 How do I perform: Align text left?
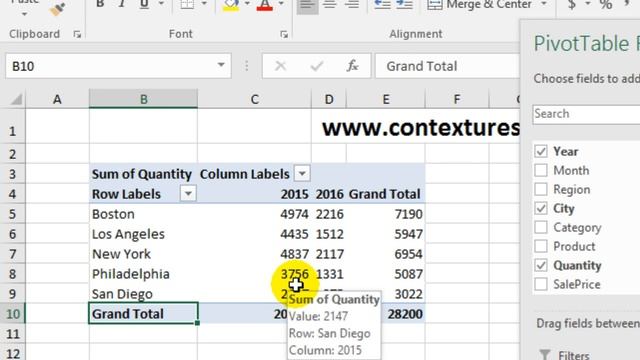(x=307, y=5)
